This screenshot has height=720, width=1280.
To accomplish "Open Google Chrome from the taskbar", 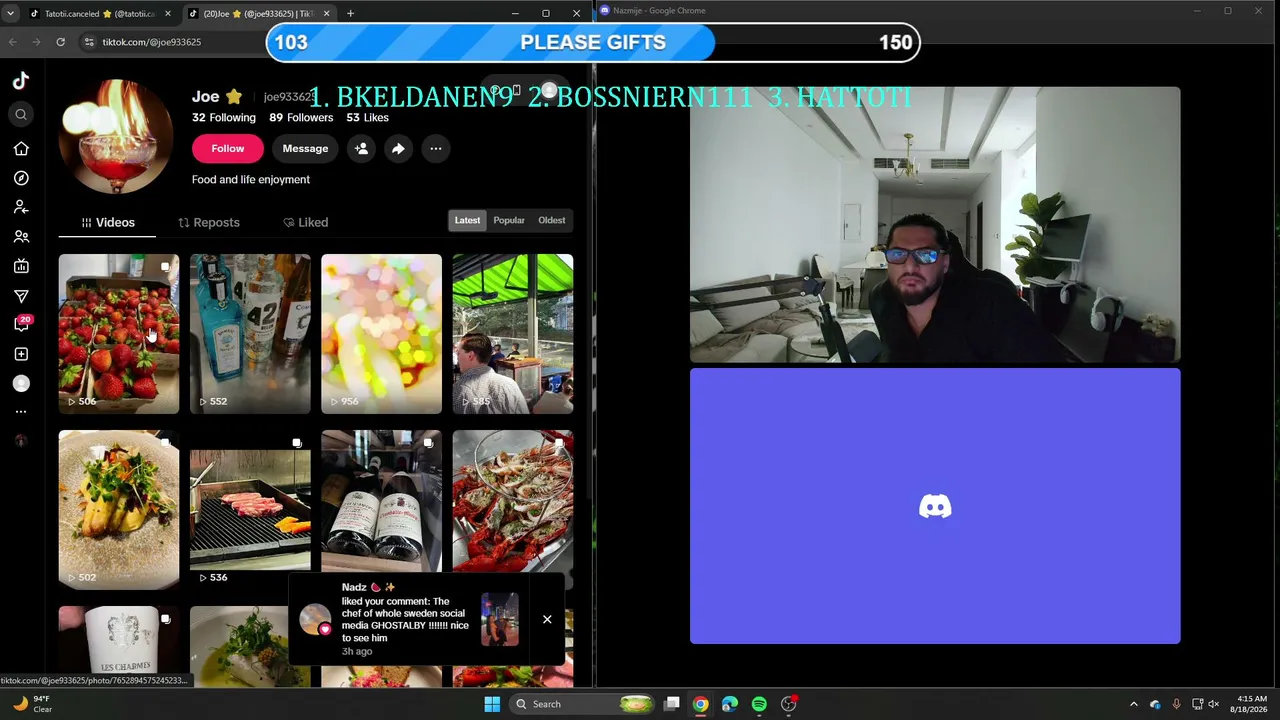I will click(x=701, y=704).
